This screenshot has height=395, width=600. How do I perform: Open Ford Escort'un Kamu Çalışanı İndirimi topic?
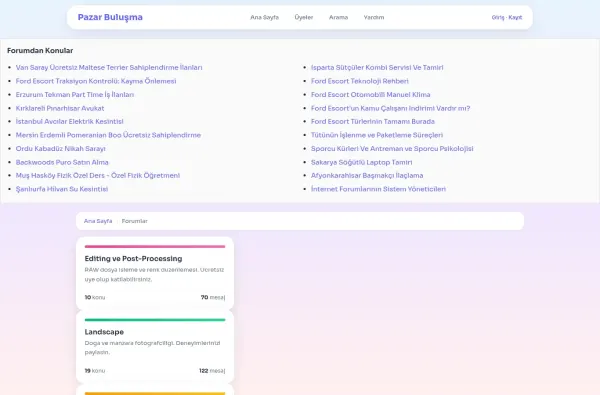click(x=391, y=108)
